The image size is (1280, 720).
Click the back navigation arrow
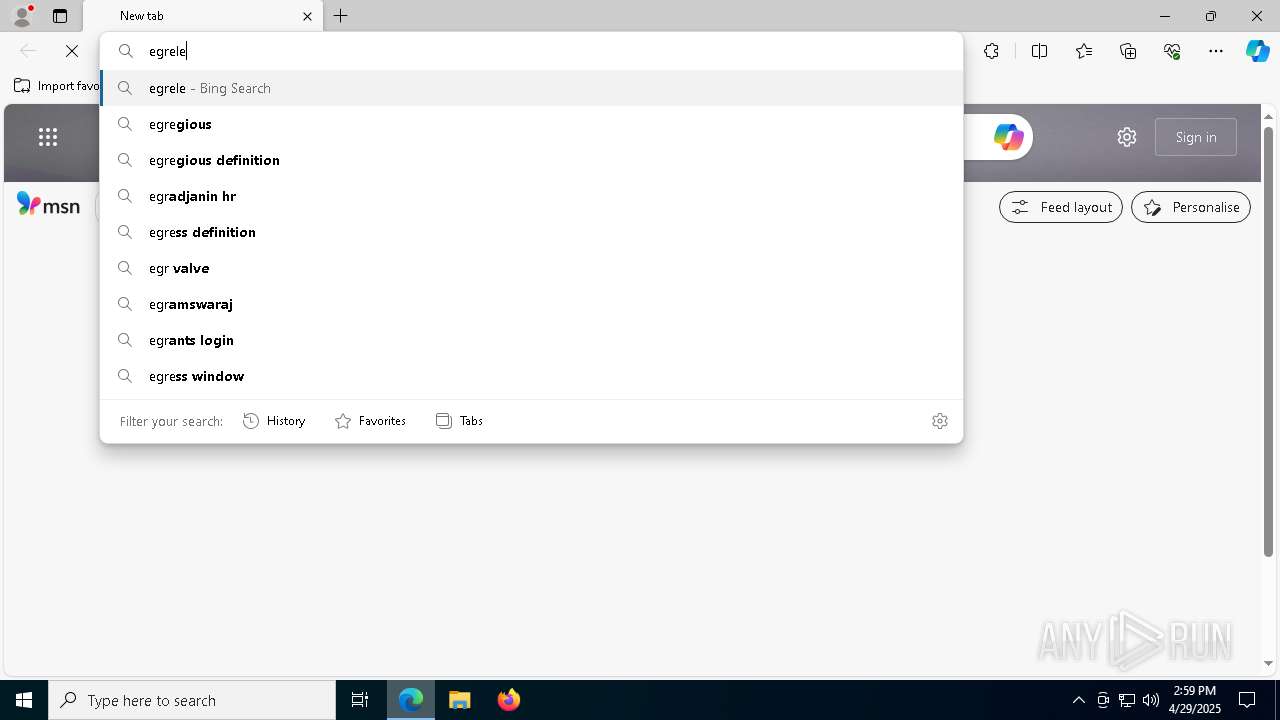point(28,51)
